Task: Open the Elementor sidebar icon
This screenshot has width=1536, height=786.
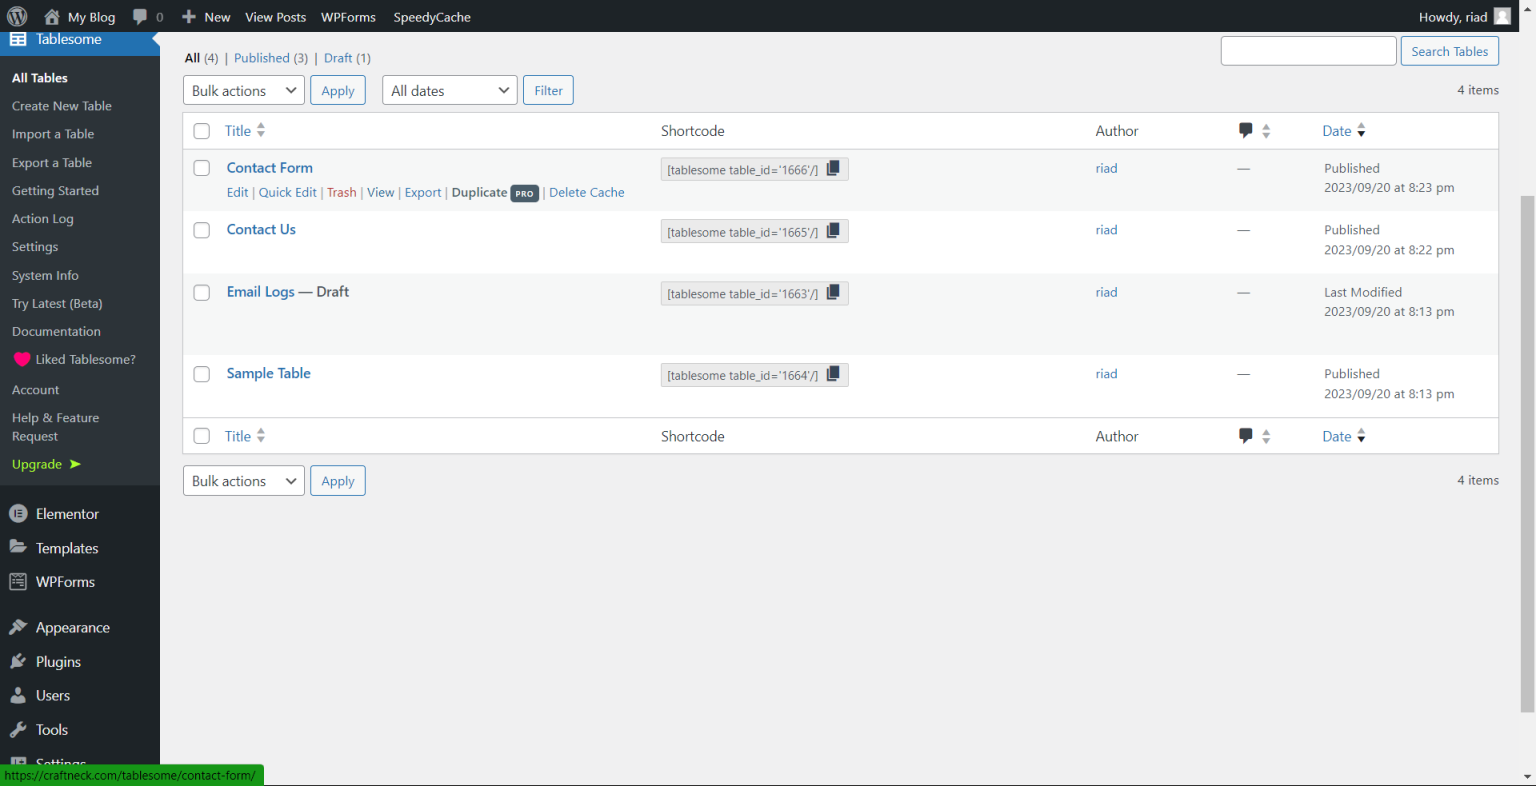Action: click(x=19, y=513)
